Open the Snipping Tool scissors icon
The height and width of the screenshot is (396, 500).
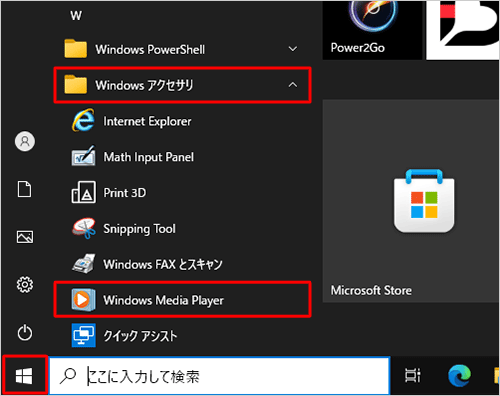tap(84, 228)
